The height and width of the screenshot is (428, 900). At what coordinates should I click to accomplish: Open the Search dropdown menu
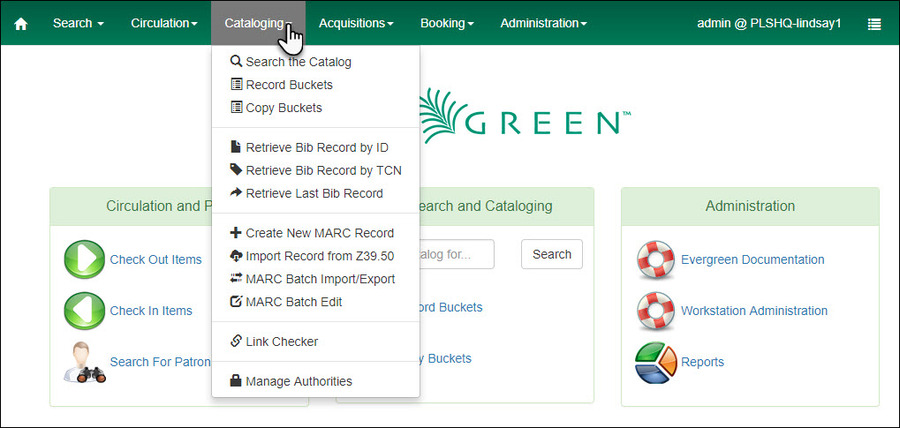pos(79,24)
